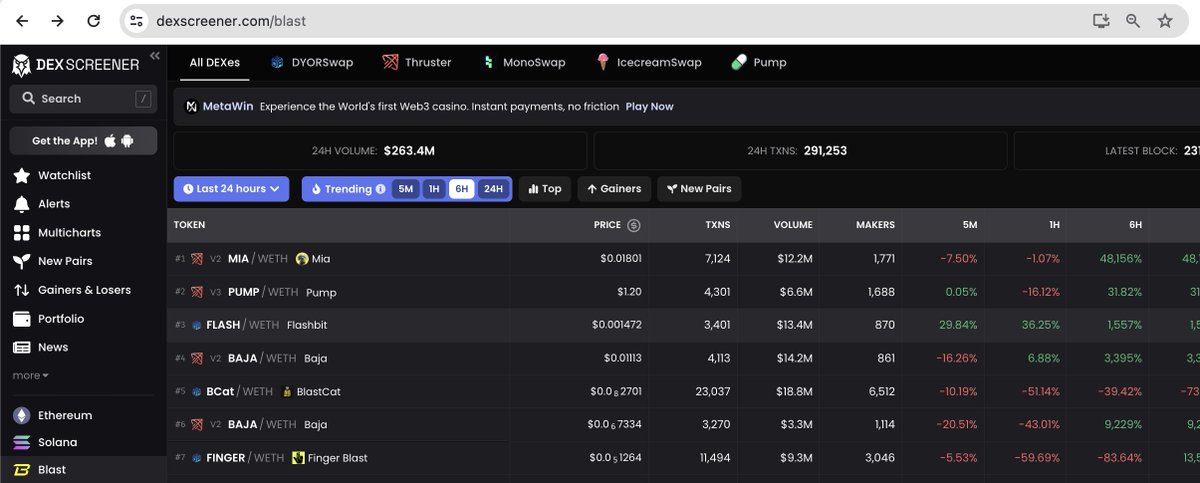Screen dimensions: 1200x483
Task: Switch to the DYORSwap tab
Action: [312, 62]
